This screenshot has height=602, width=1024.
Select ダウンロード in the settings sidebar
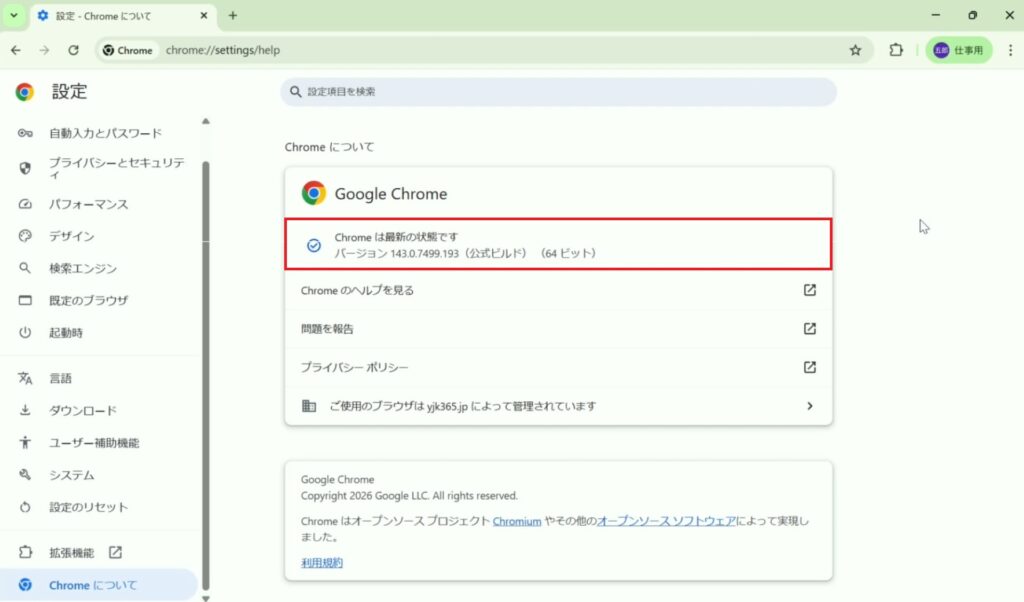click(83, 410)
